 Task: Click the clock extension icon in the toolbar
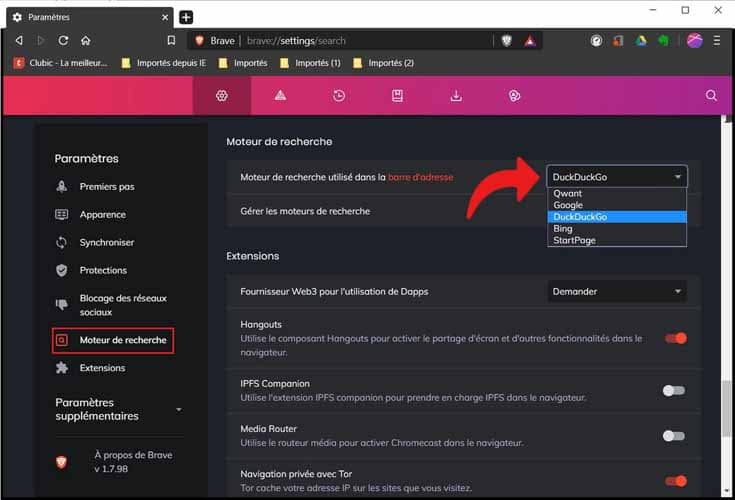point(596,41)
